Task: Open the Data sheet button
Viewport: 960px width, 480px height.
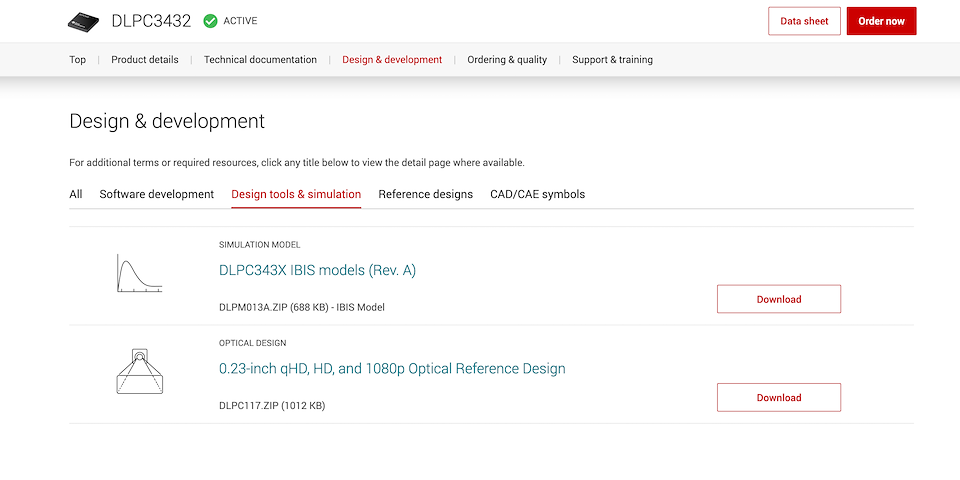Action: (804, 21)
